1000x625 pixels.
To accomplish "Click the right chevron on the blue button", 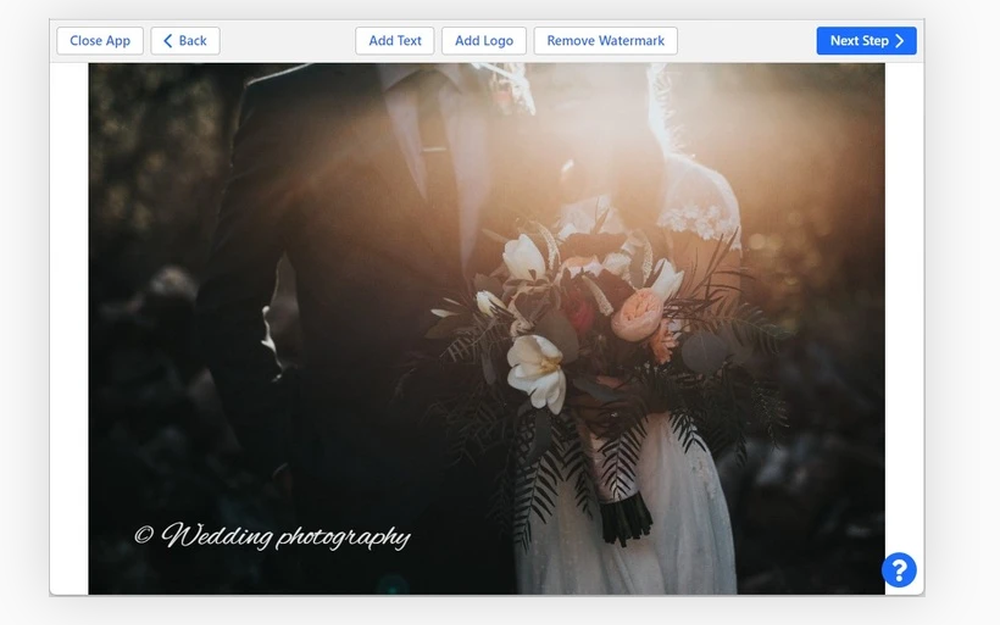I will click(x=897, y=40).
